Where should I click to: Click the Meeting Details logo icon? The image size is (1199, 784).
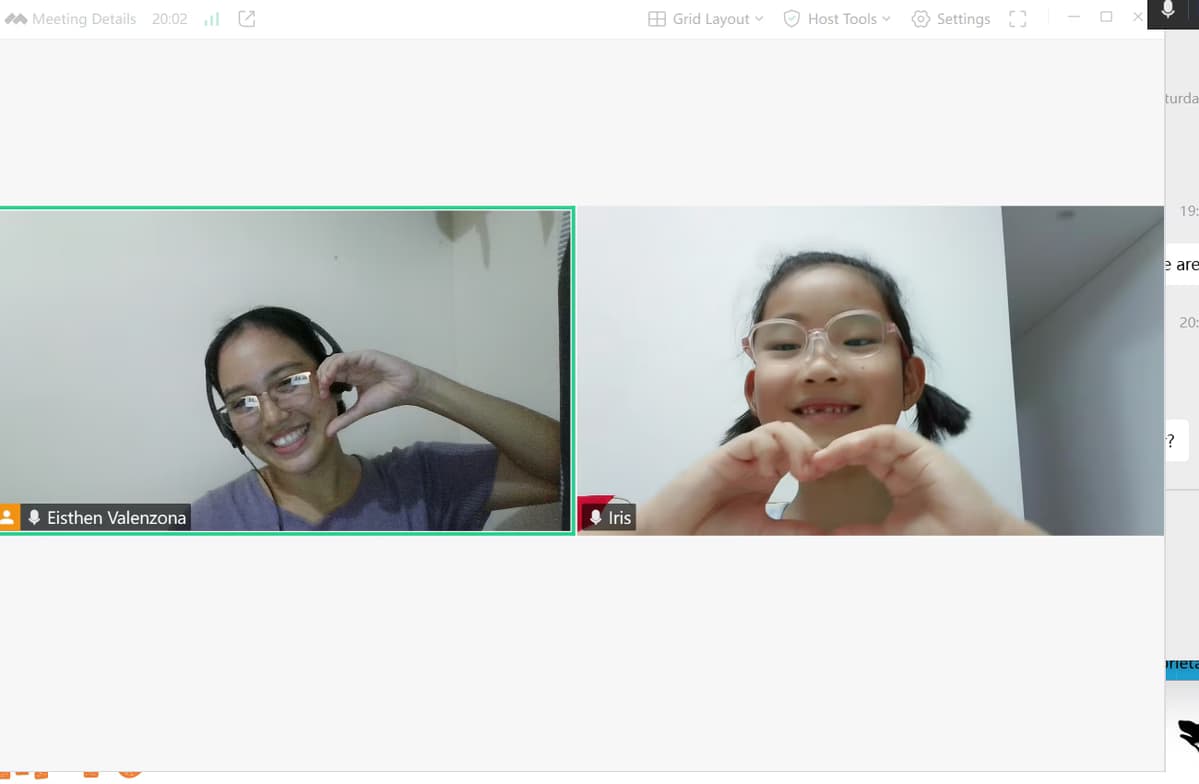(x=15, y=17)
